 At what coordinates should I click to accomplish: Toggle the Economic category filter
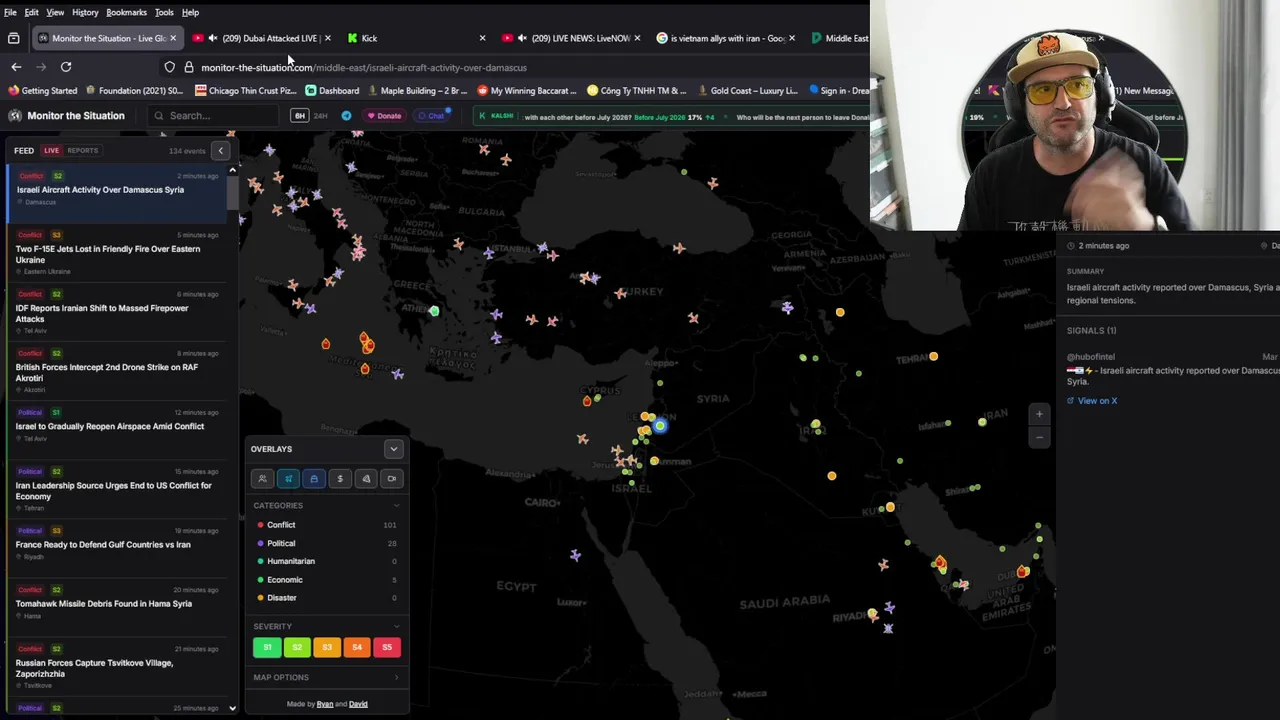[x=327, y=580]
